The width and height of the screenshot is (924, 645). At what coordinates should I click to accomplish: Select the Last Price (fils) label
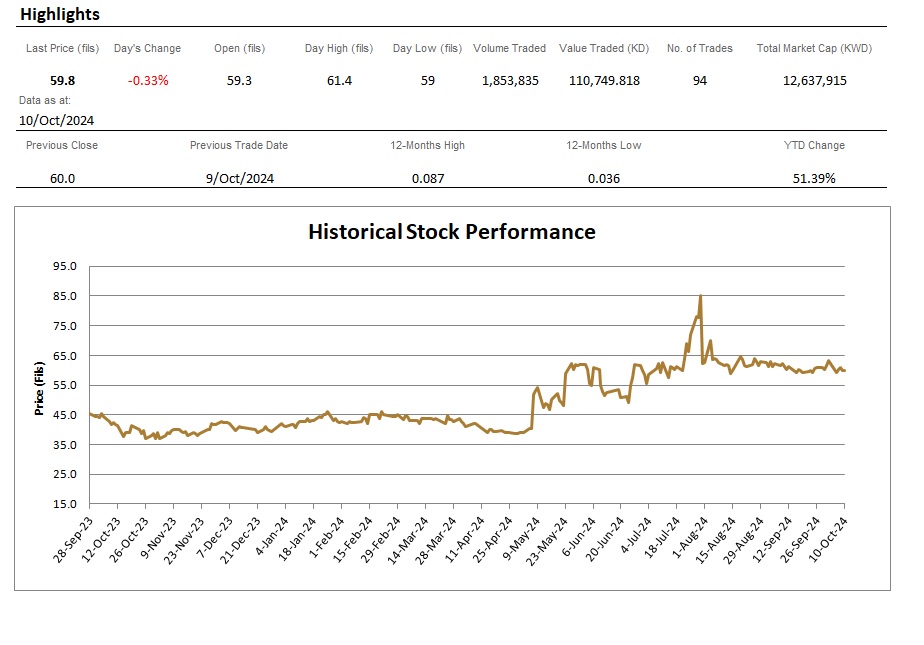[62, 48]
